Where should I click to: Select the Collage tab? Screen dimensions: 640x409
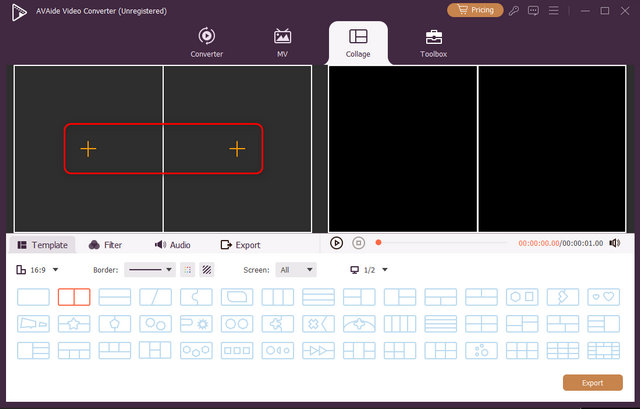(x=358, y=42)
